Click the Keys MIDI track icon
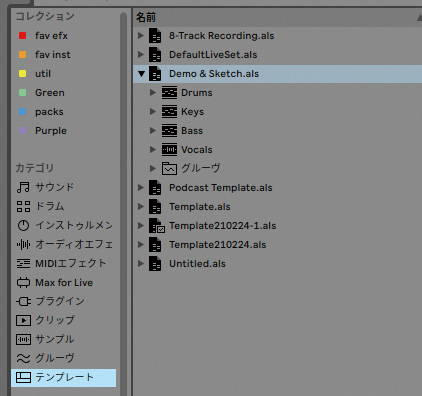This screenshot has height=396, width=422. click(169, 112)
